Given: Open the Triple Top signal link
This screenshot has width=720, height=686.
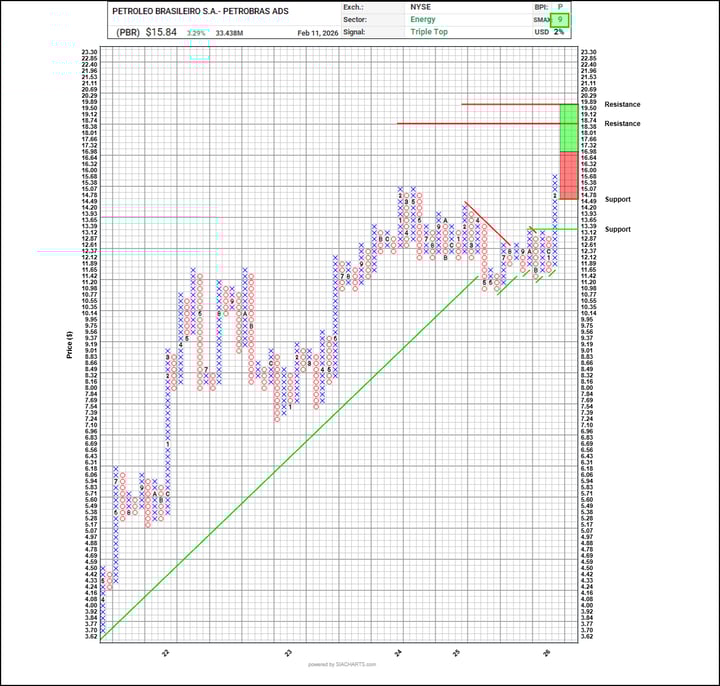Looking at the screenshot, I should tap(429, 32).
